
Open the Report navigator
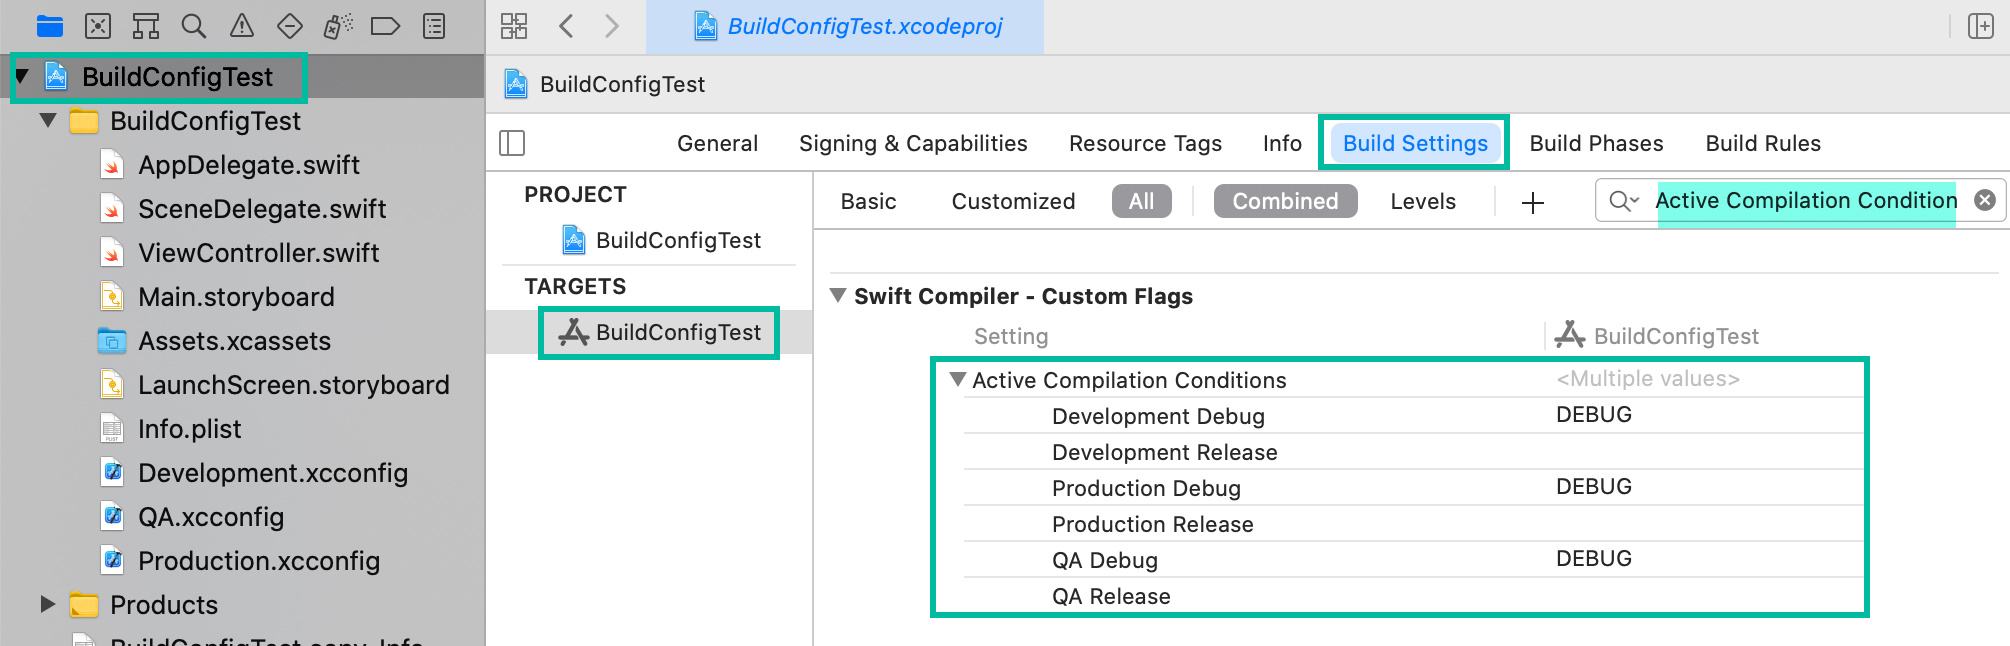[434, 26]
